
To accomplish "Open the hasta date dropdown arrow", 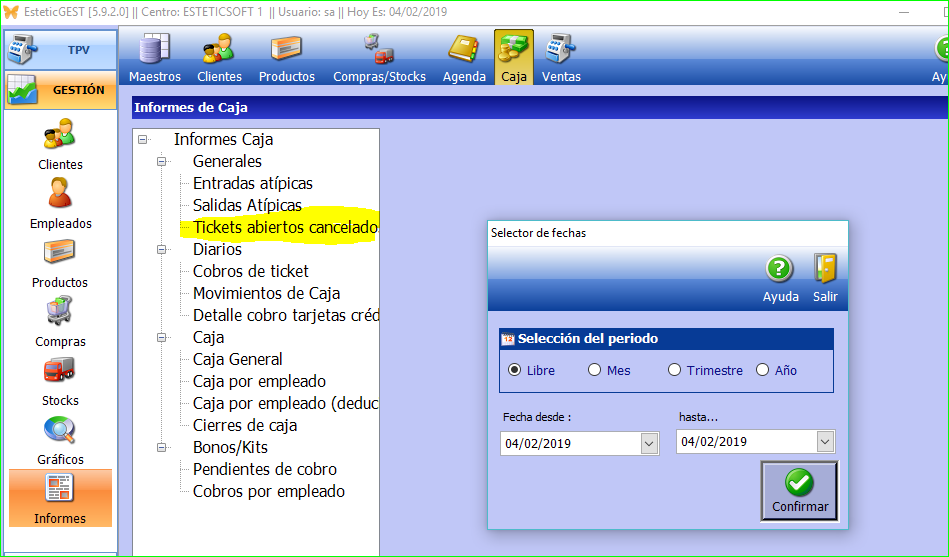I will pos(824,441).
